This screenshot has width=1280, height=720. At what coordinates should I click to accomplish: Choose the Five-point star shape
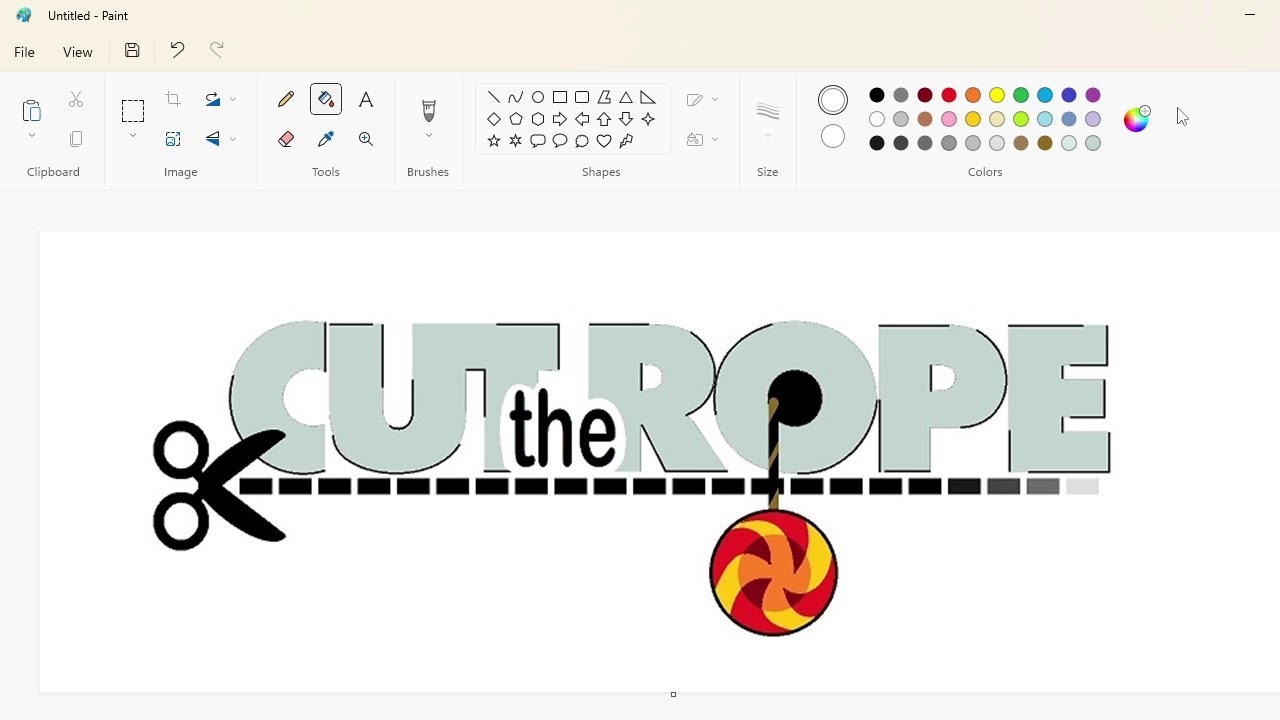[494, 141]
